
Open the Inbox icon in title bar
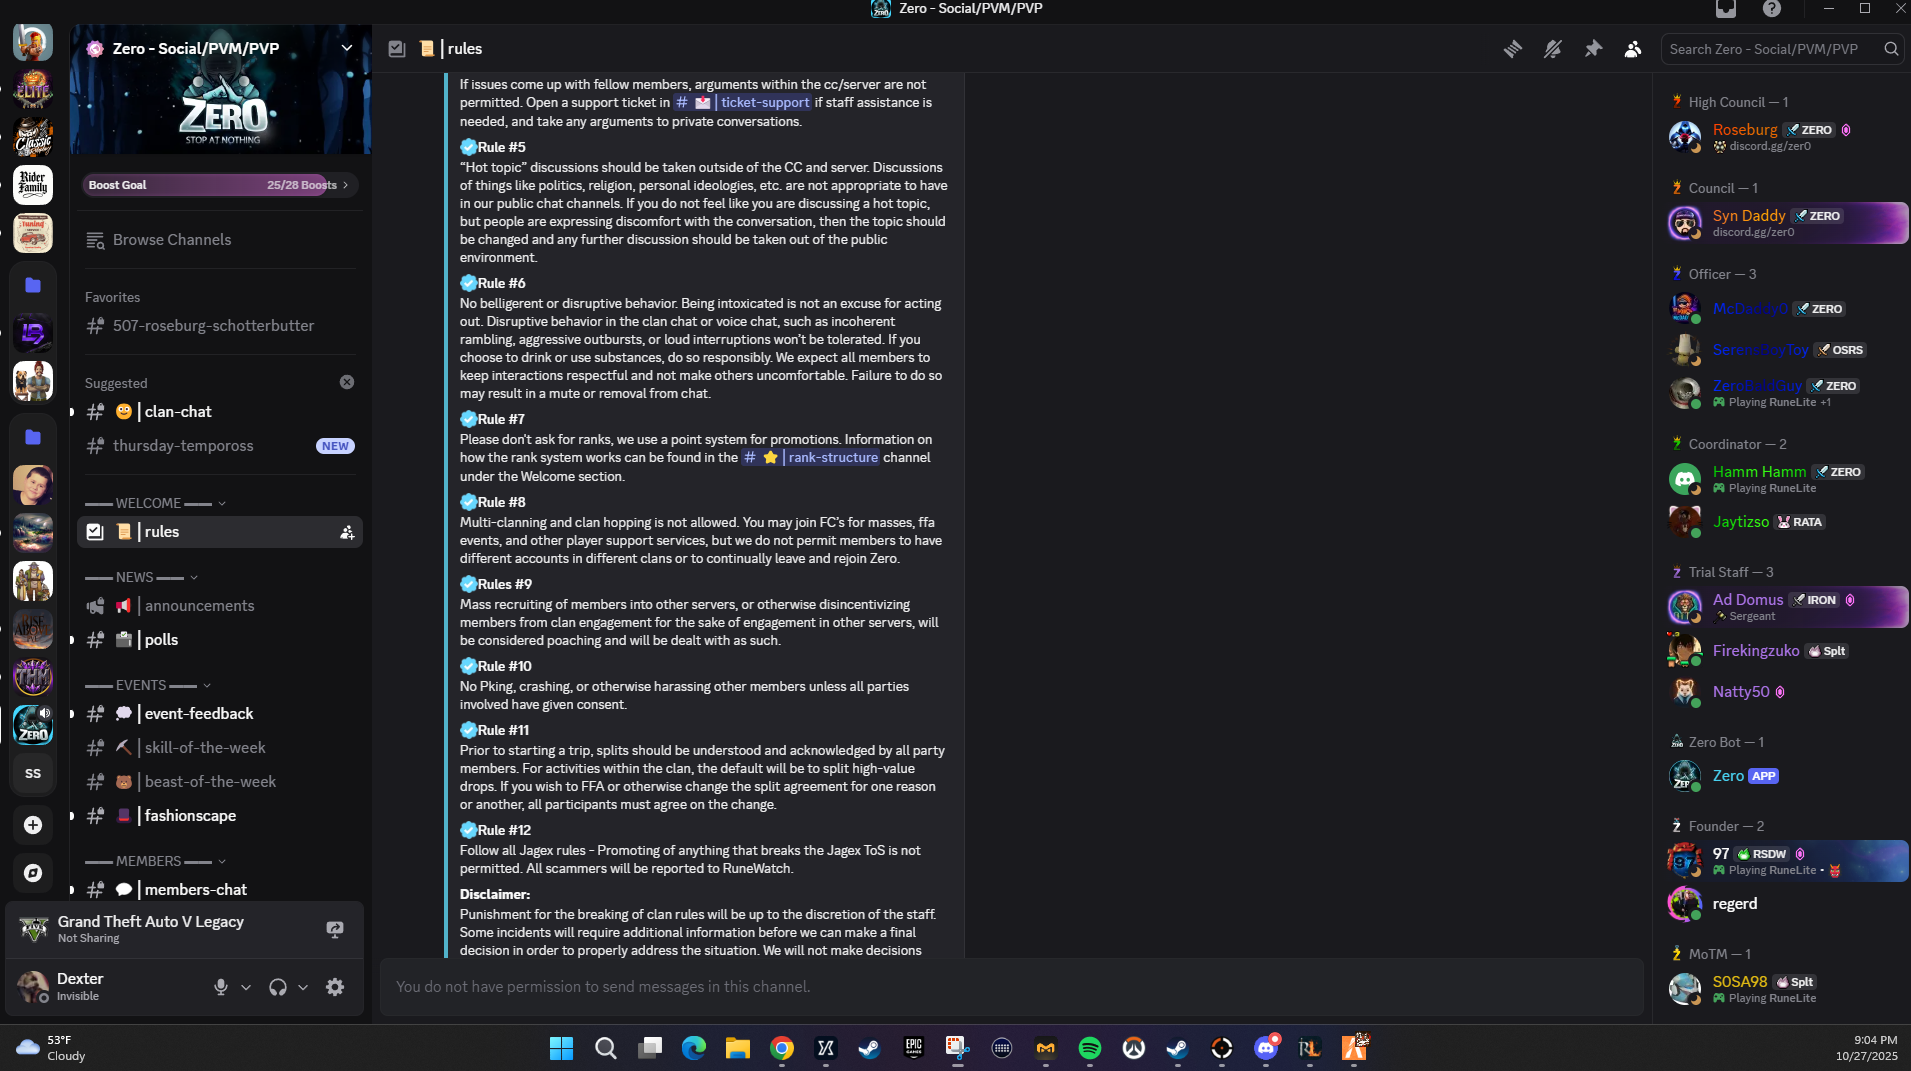(x=1725, y=9)
